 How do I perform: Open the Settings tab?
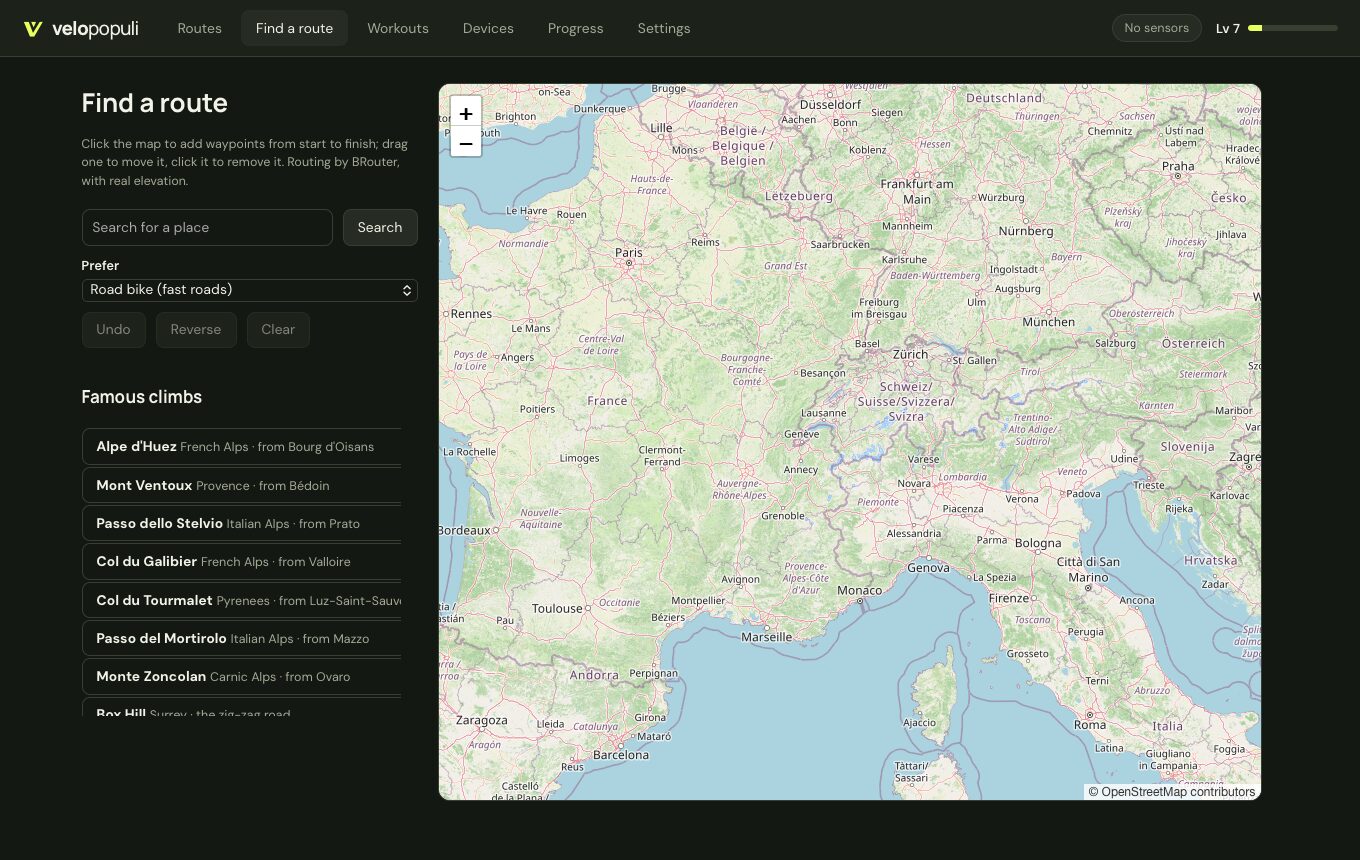pos(664,28)
